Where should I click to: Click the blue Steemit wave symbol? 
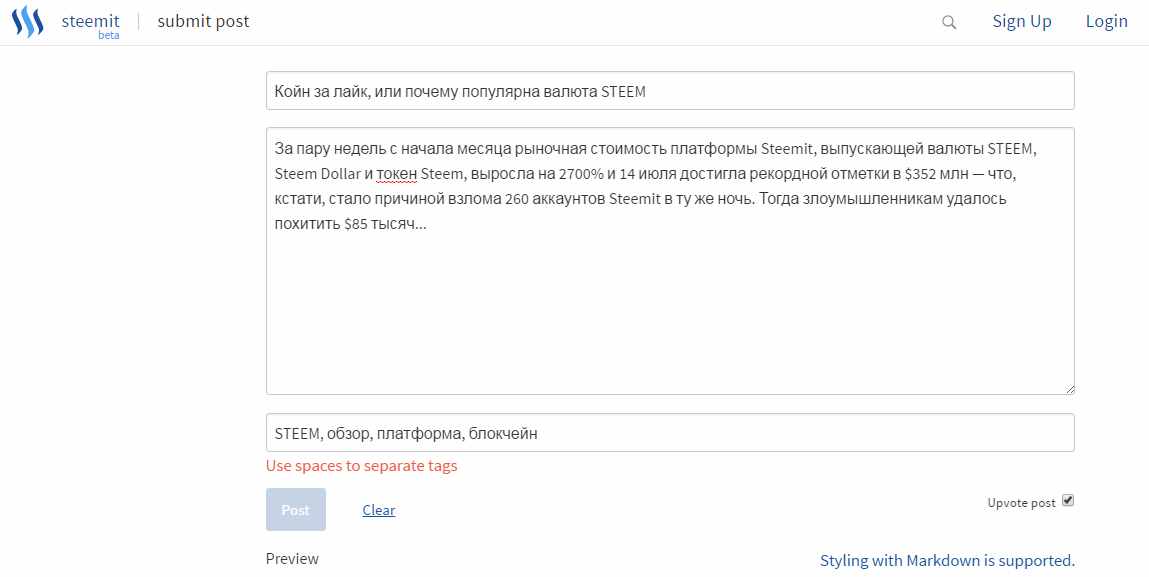pos(27,21)
